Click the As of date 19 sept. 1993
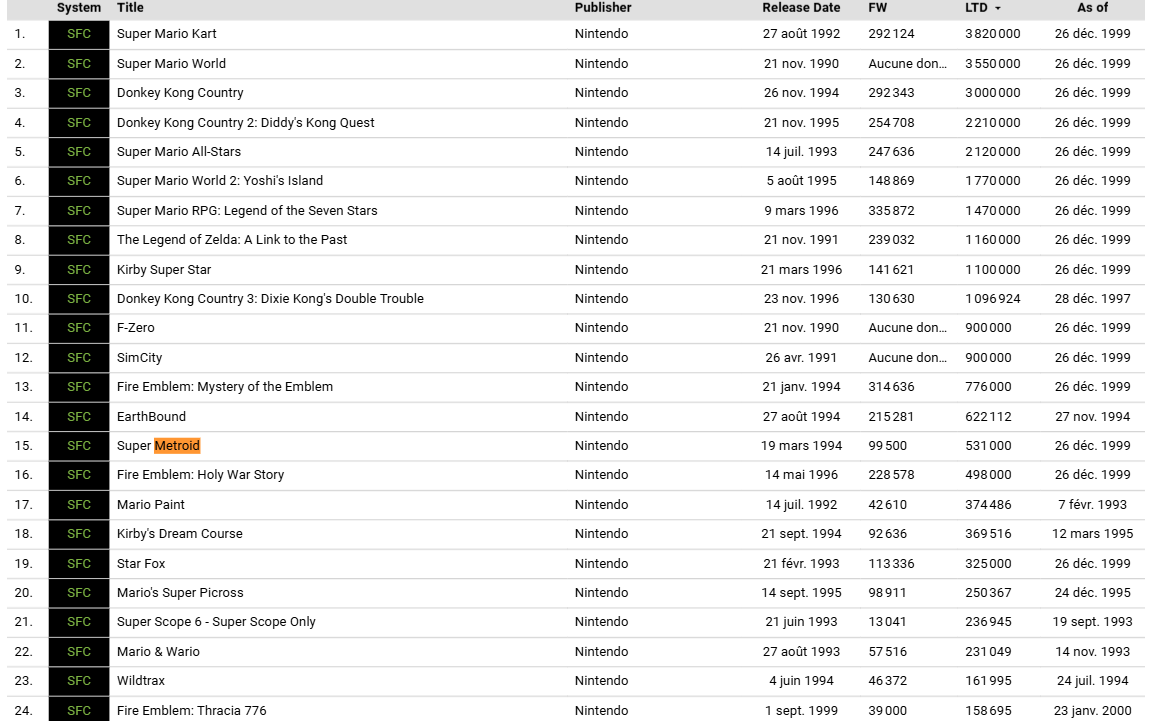 click(x=1092, y=622)
